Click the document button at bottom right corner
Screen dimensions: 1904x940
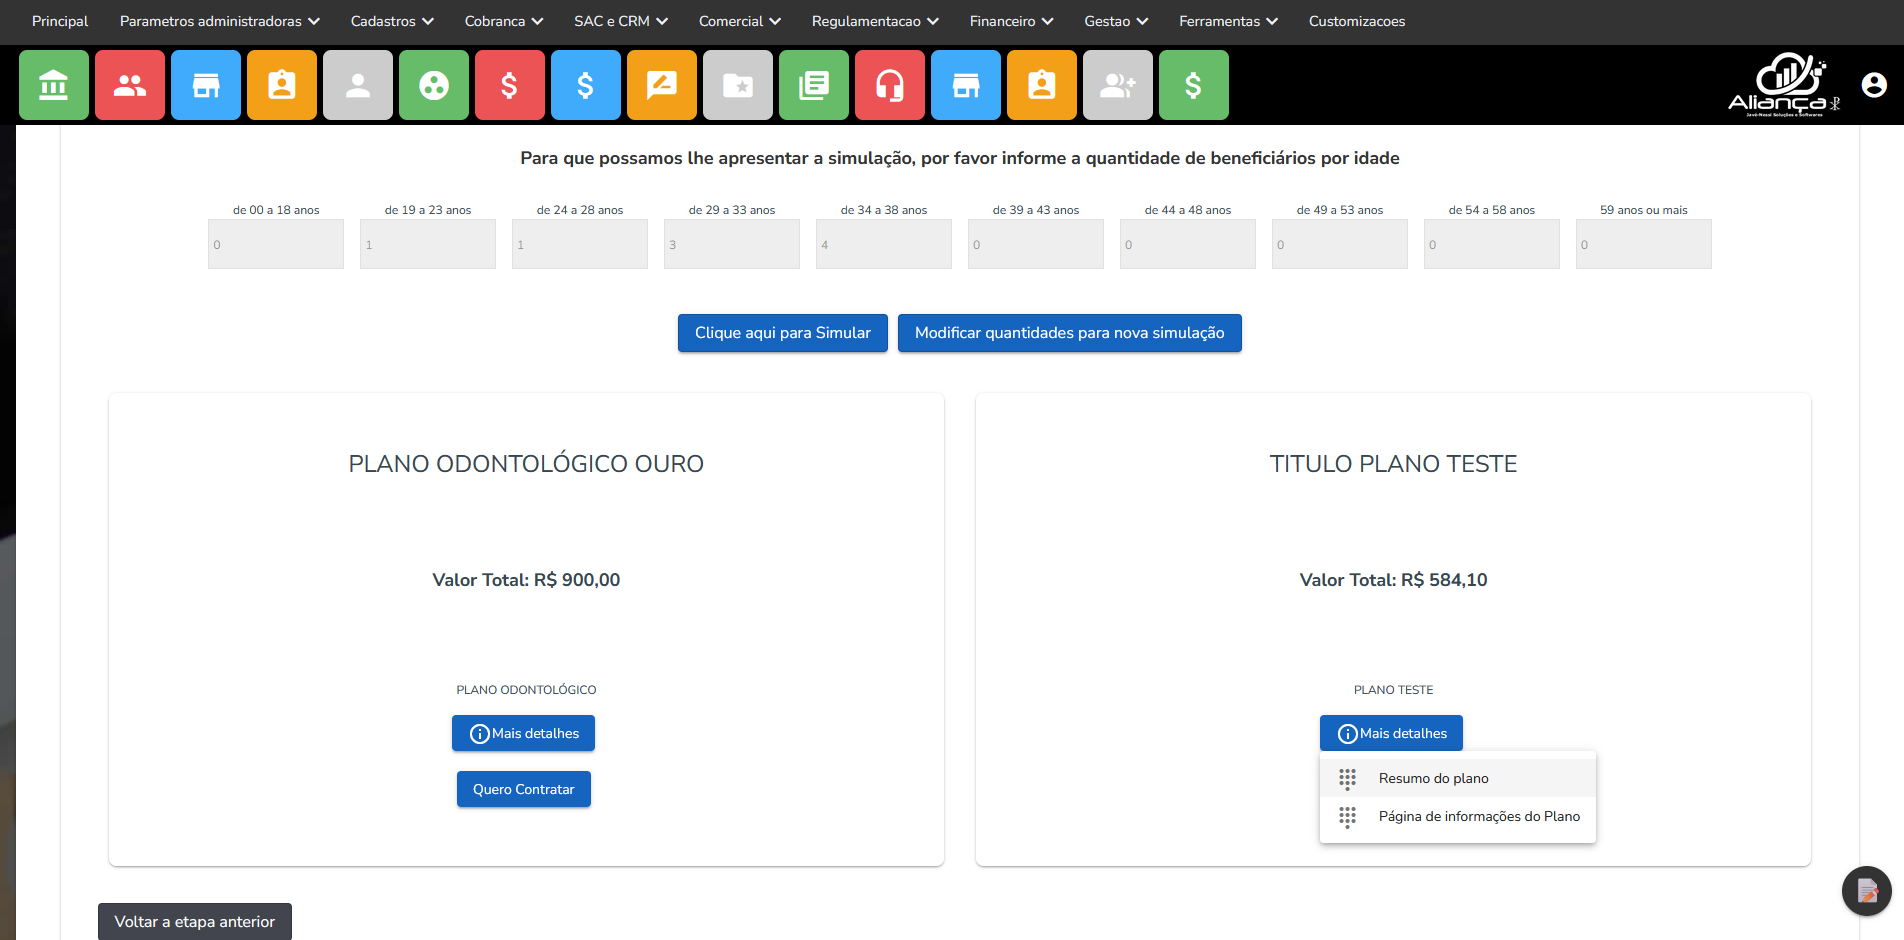(x=1866, y=891)
